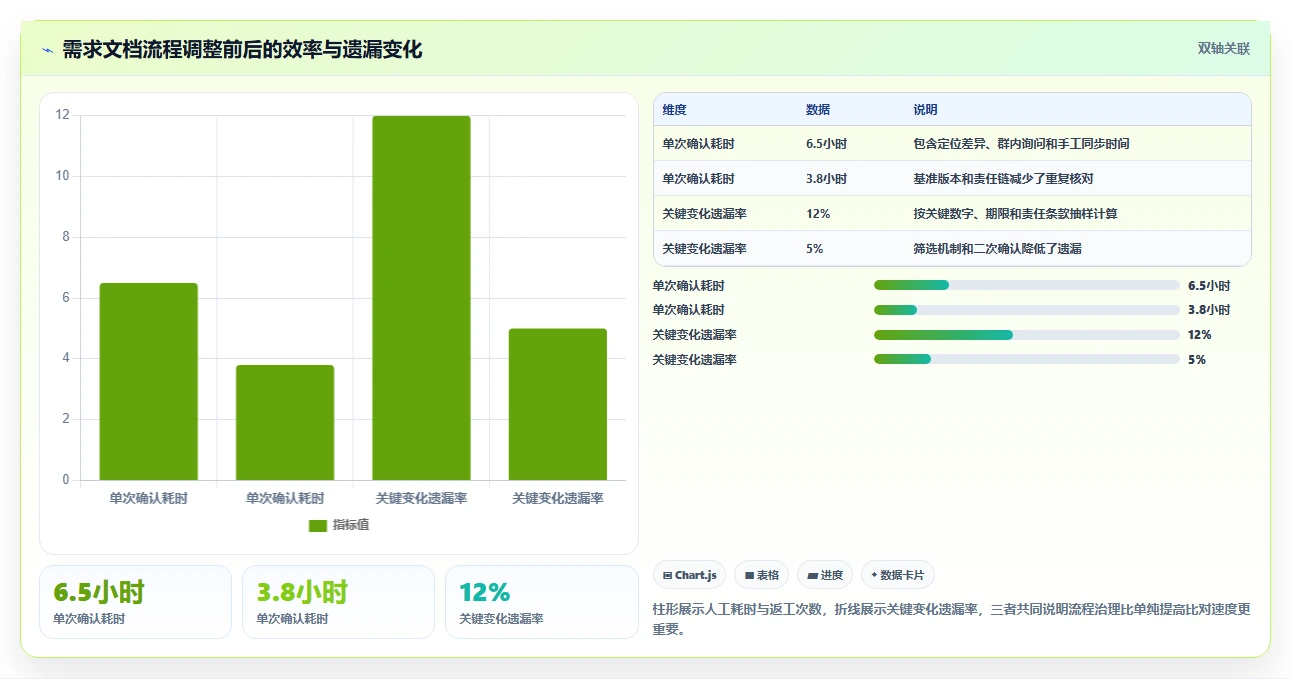Viewport: 1291px width, 679px height.
Task: Open the 12% 关键变化遗漏率 data card
Action: click(x=541, y=602)
